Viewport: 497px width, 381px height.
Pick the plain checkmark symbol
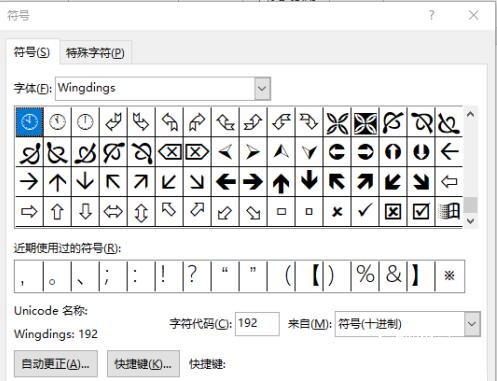(x=365, y=211)
